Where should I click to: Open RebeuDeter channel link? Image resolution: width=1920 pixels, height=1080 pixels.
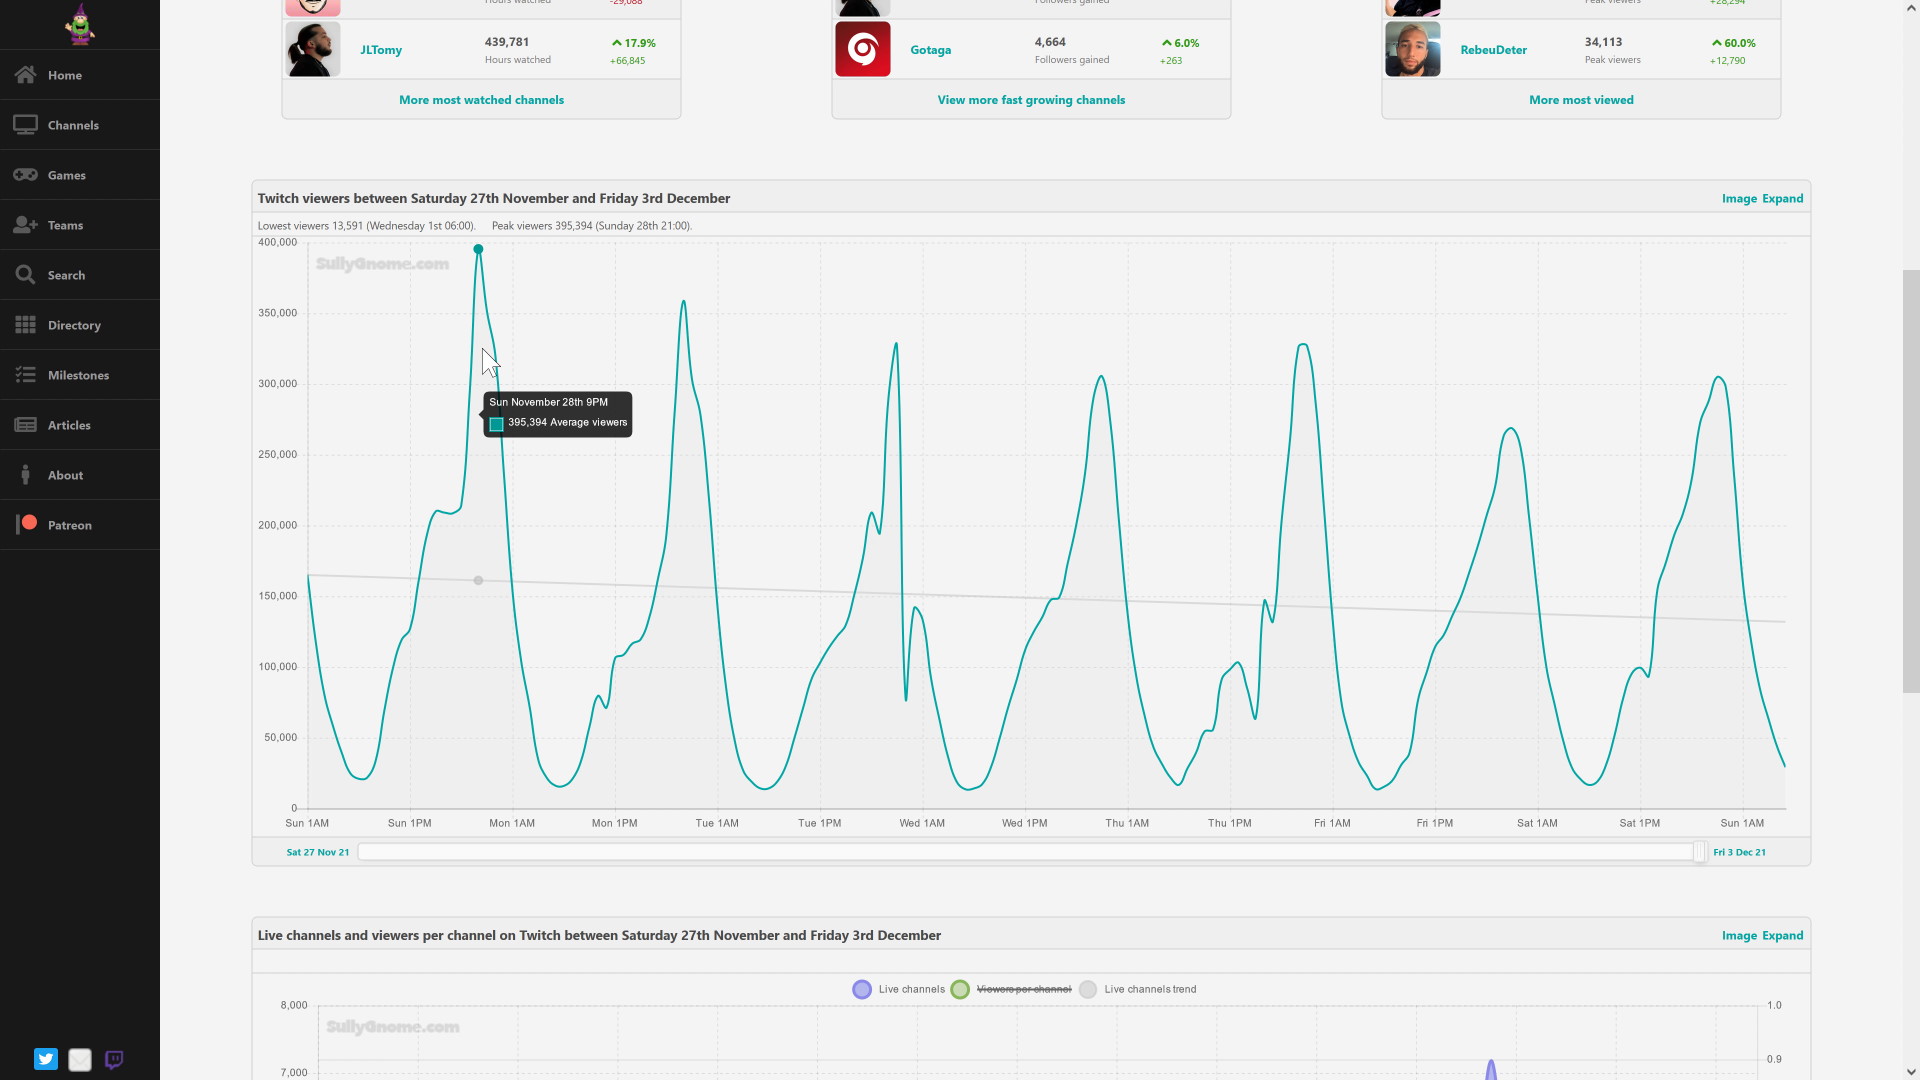(x=1493, y=50)
